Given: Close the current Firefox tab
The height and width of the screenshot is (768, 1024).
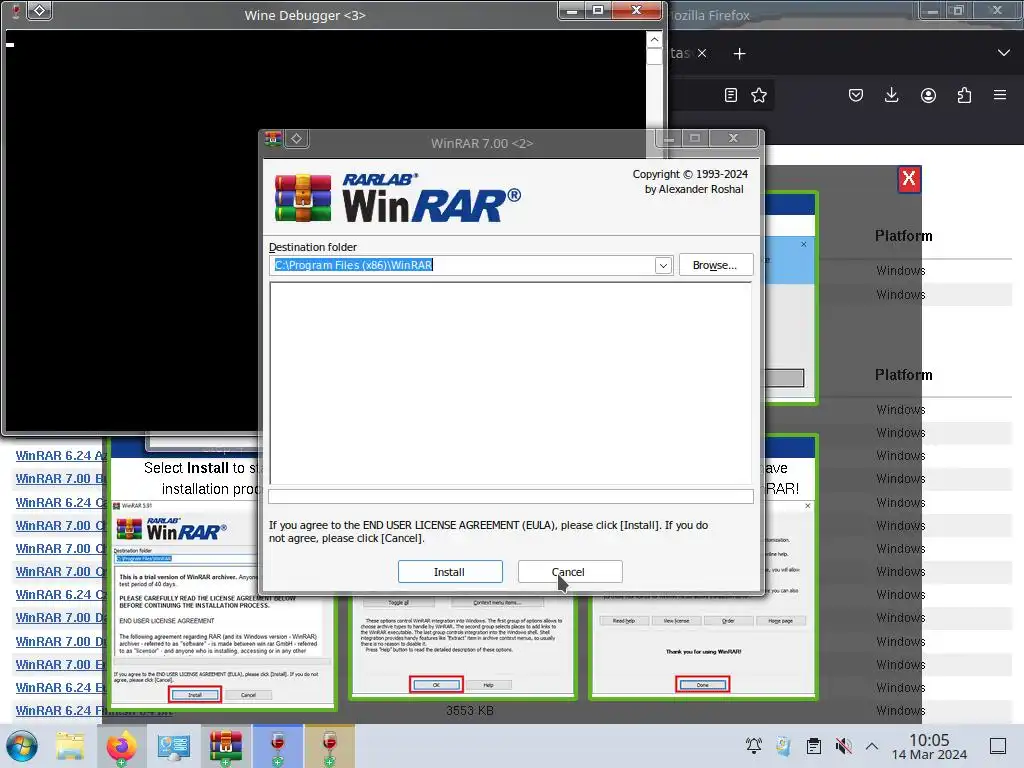Looking at the screenshot, I should click(702, 54).
